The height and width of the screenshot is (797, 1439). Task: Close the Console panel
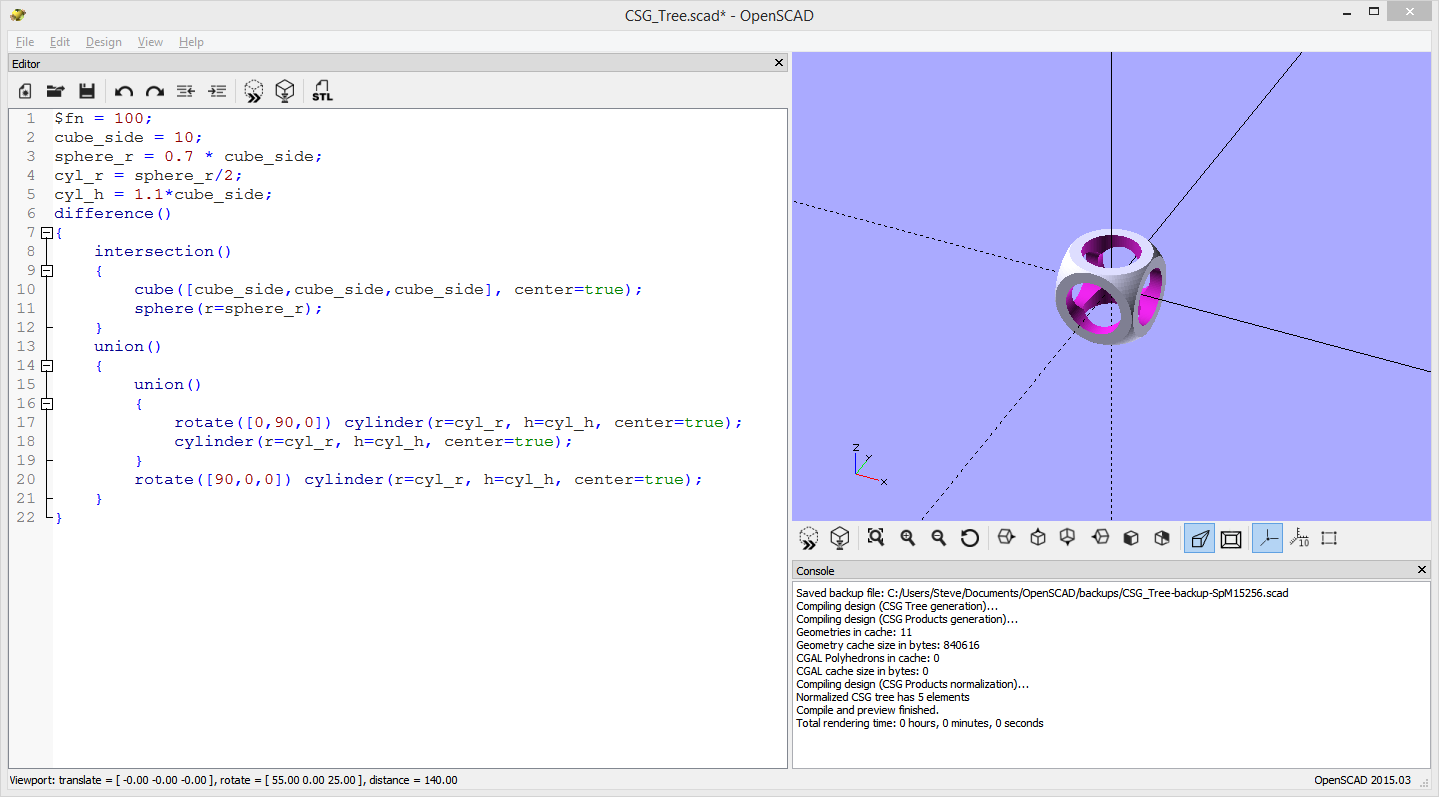tap(1421, 570)
